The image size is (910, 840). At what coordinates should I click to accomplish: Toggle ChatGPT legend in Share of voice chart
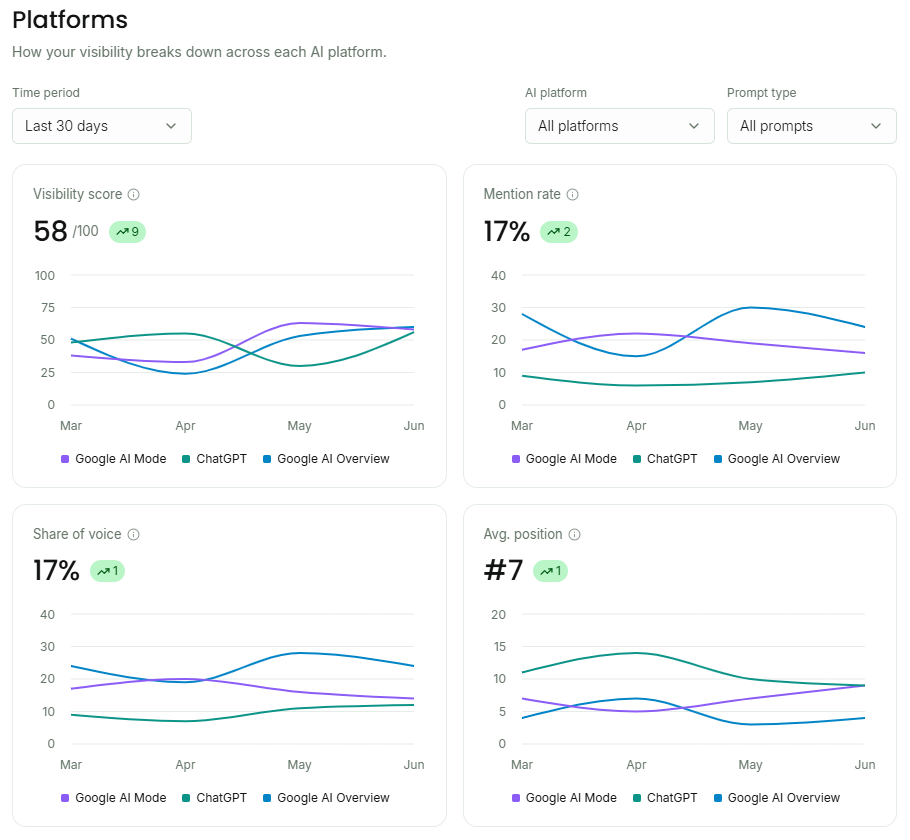point(214,798)
